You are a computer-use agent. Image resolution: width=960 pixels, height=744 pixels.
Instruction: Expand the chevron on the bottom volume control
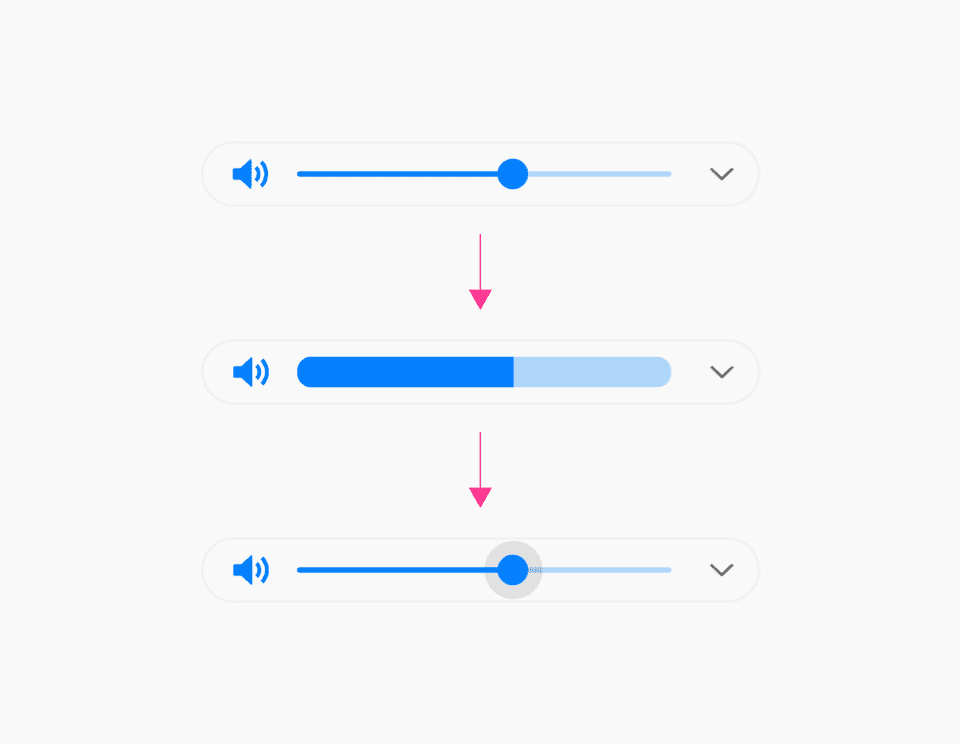point(721,570)
